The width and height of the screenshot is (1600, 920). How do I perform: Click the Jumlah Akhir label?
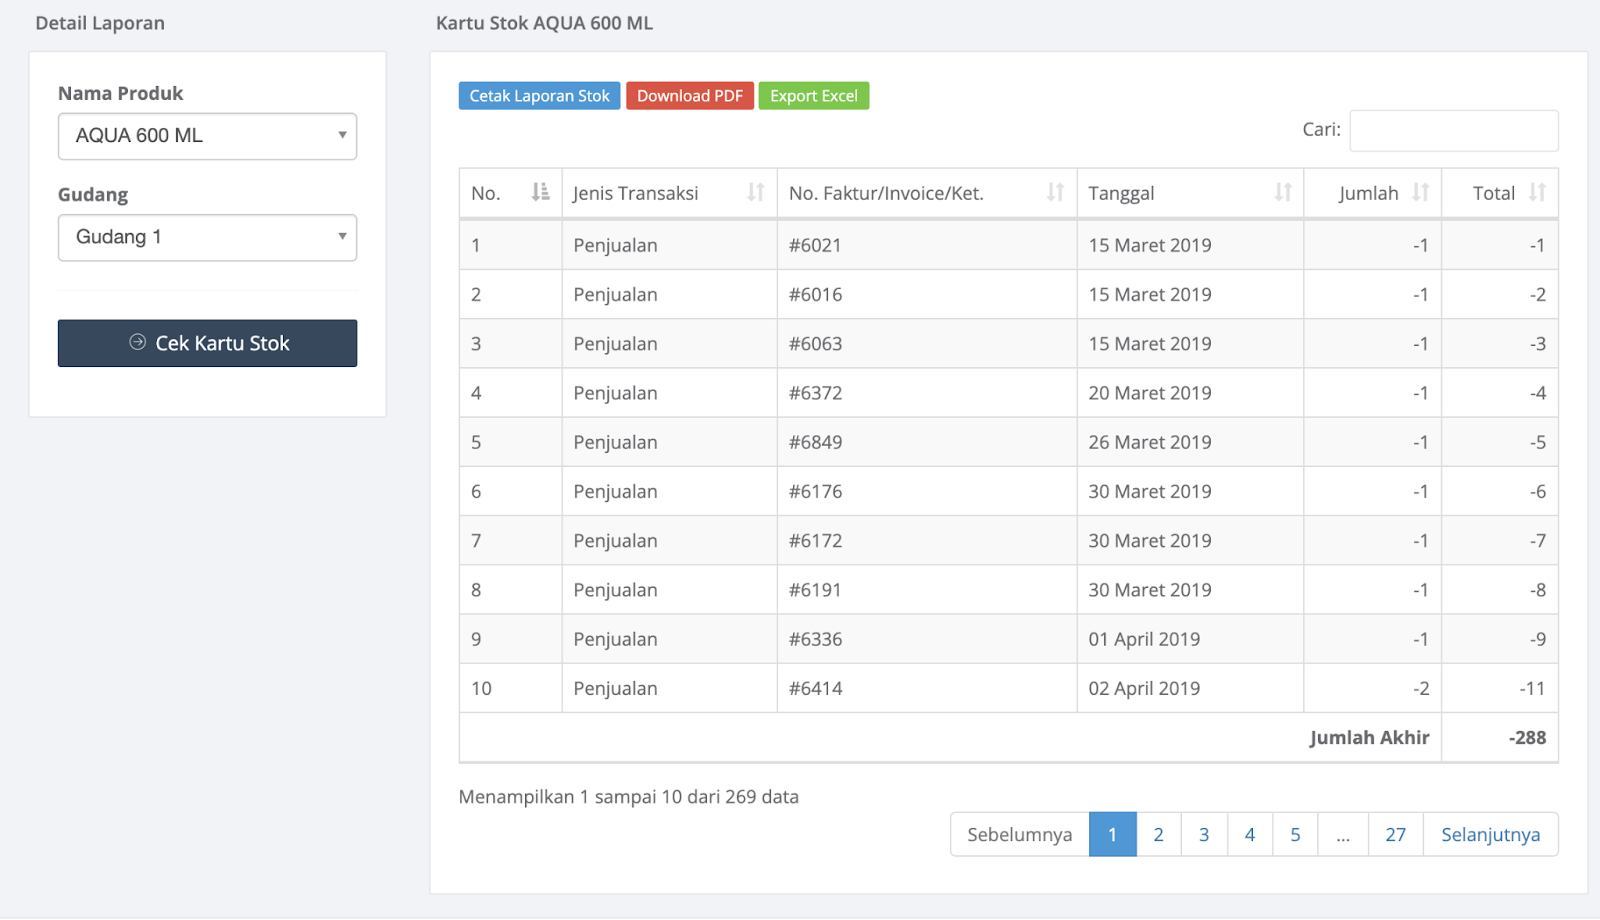click(1369, 737)
